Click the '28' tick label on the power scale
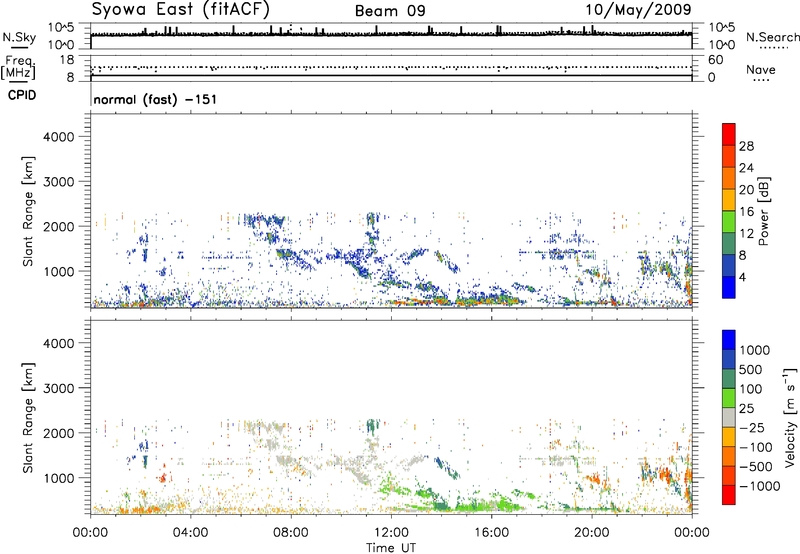 point(746,146)
